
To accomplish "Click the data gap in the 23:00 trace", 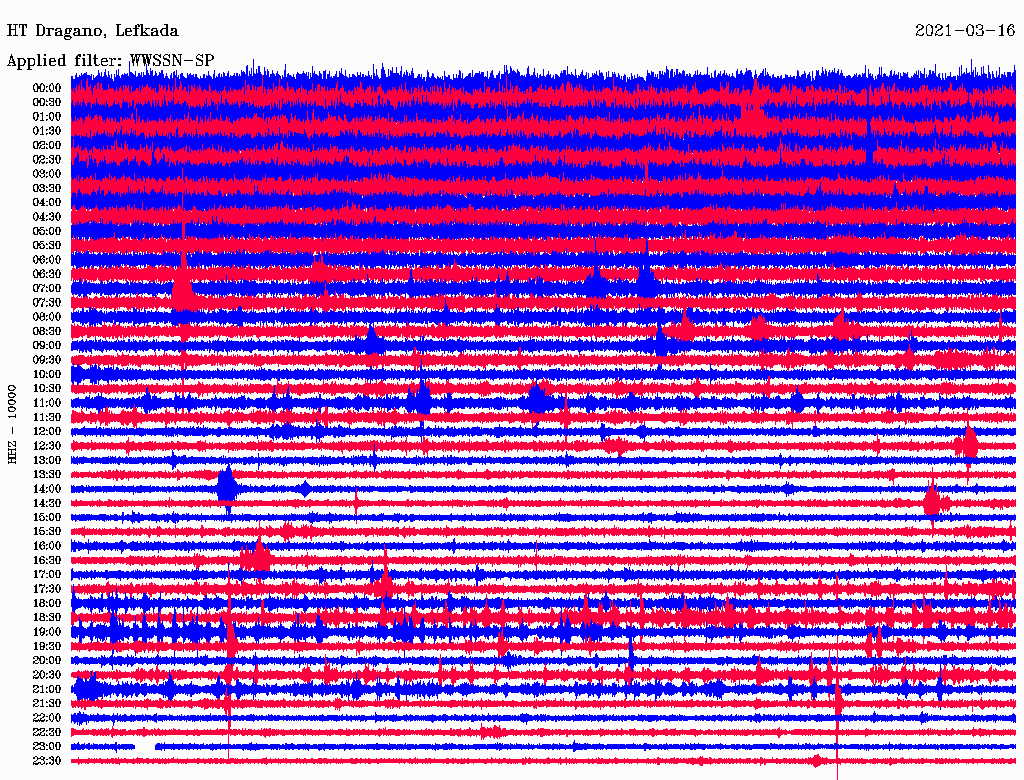I will (x=145, y=747).
